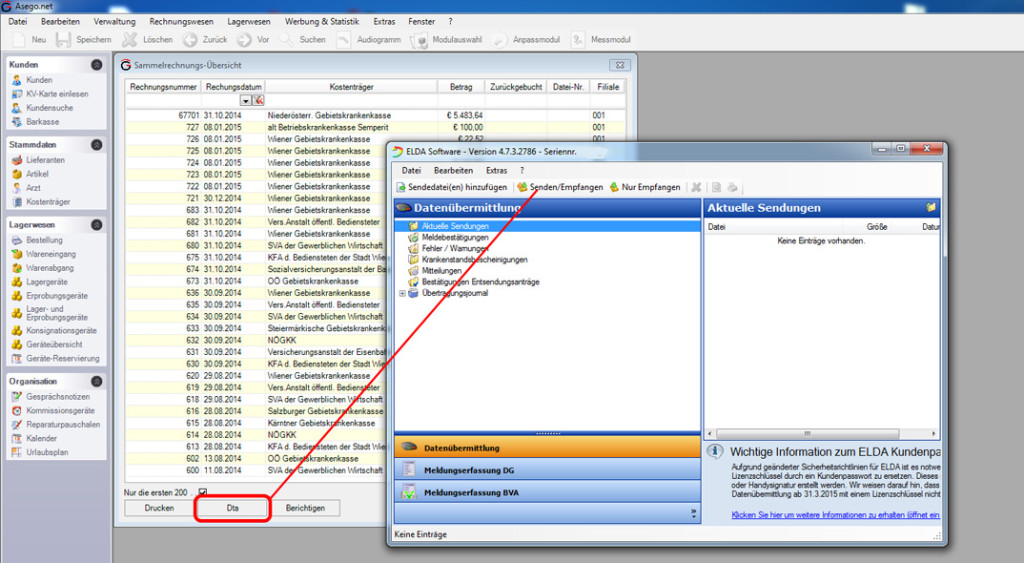This screenshot has width=1024, height=563.
Task: Collapse the Lagerwesen sidebar panel
Action: [x=97, y=225]
